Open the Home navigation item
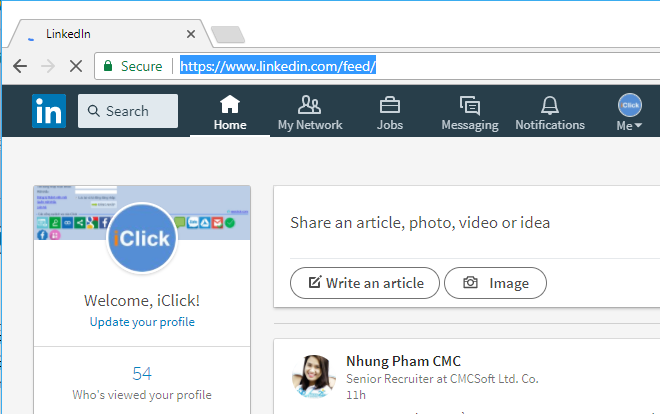The image size is (660, 414). coord(230,113)
